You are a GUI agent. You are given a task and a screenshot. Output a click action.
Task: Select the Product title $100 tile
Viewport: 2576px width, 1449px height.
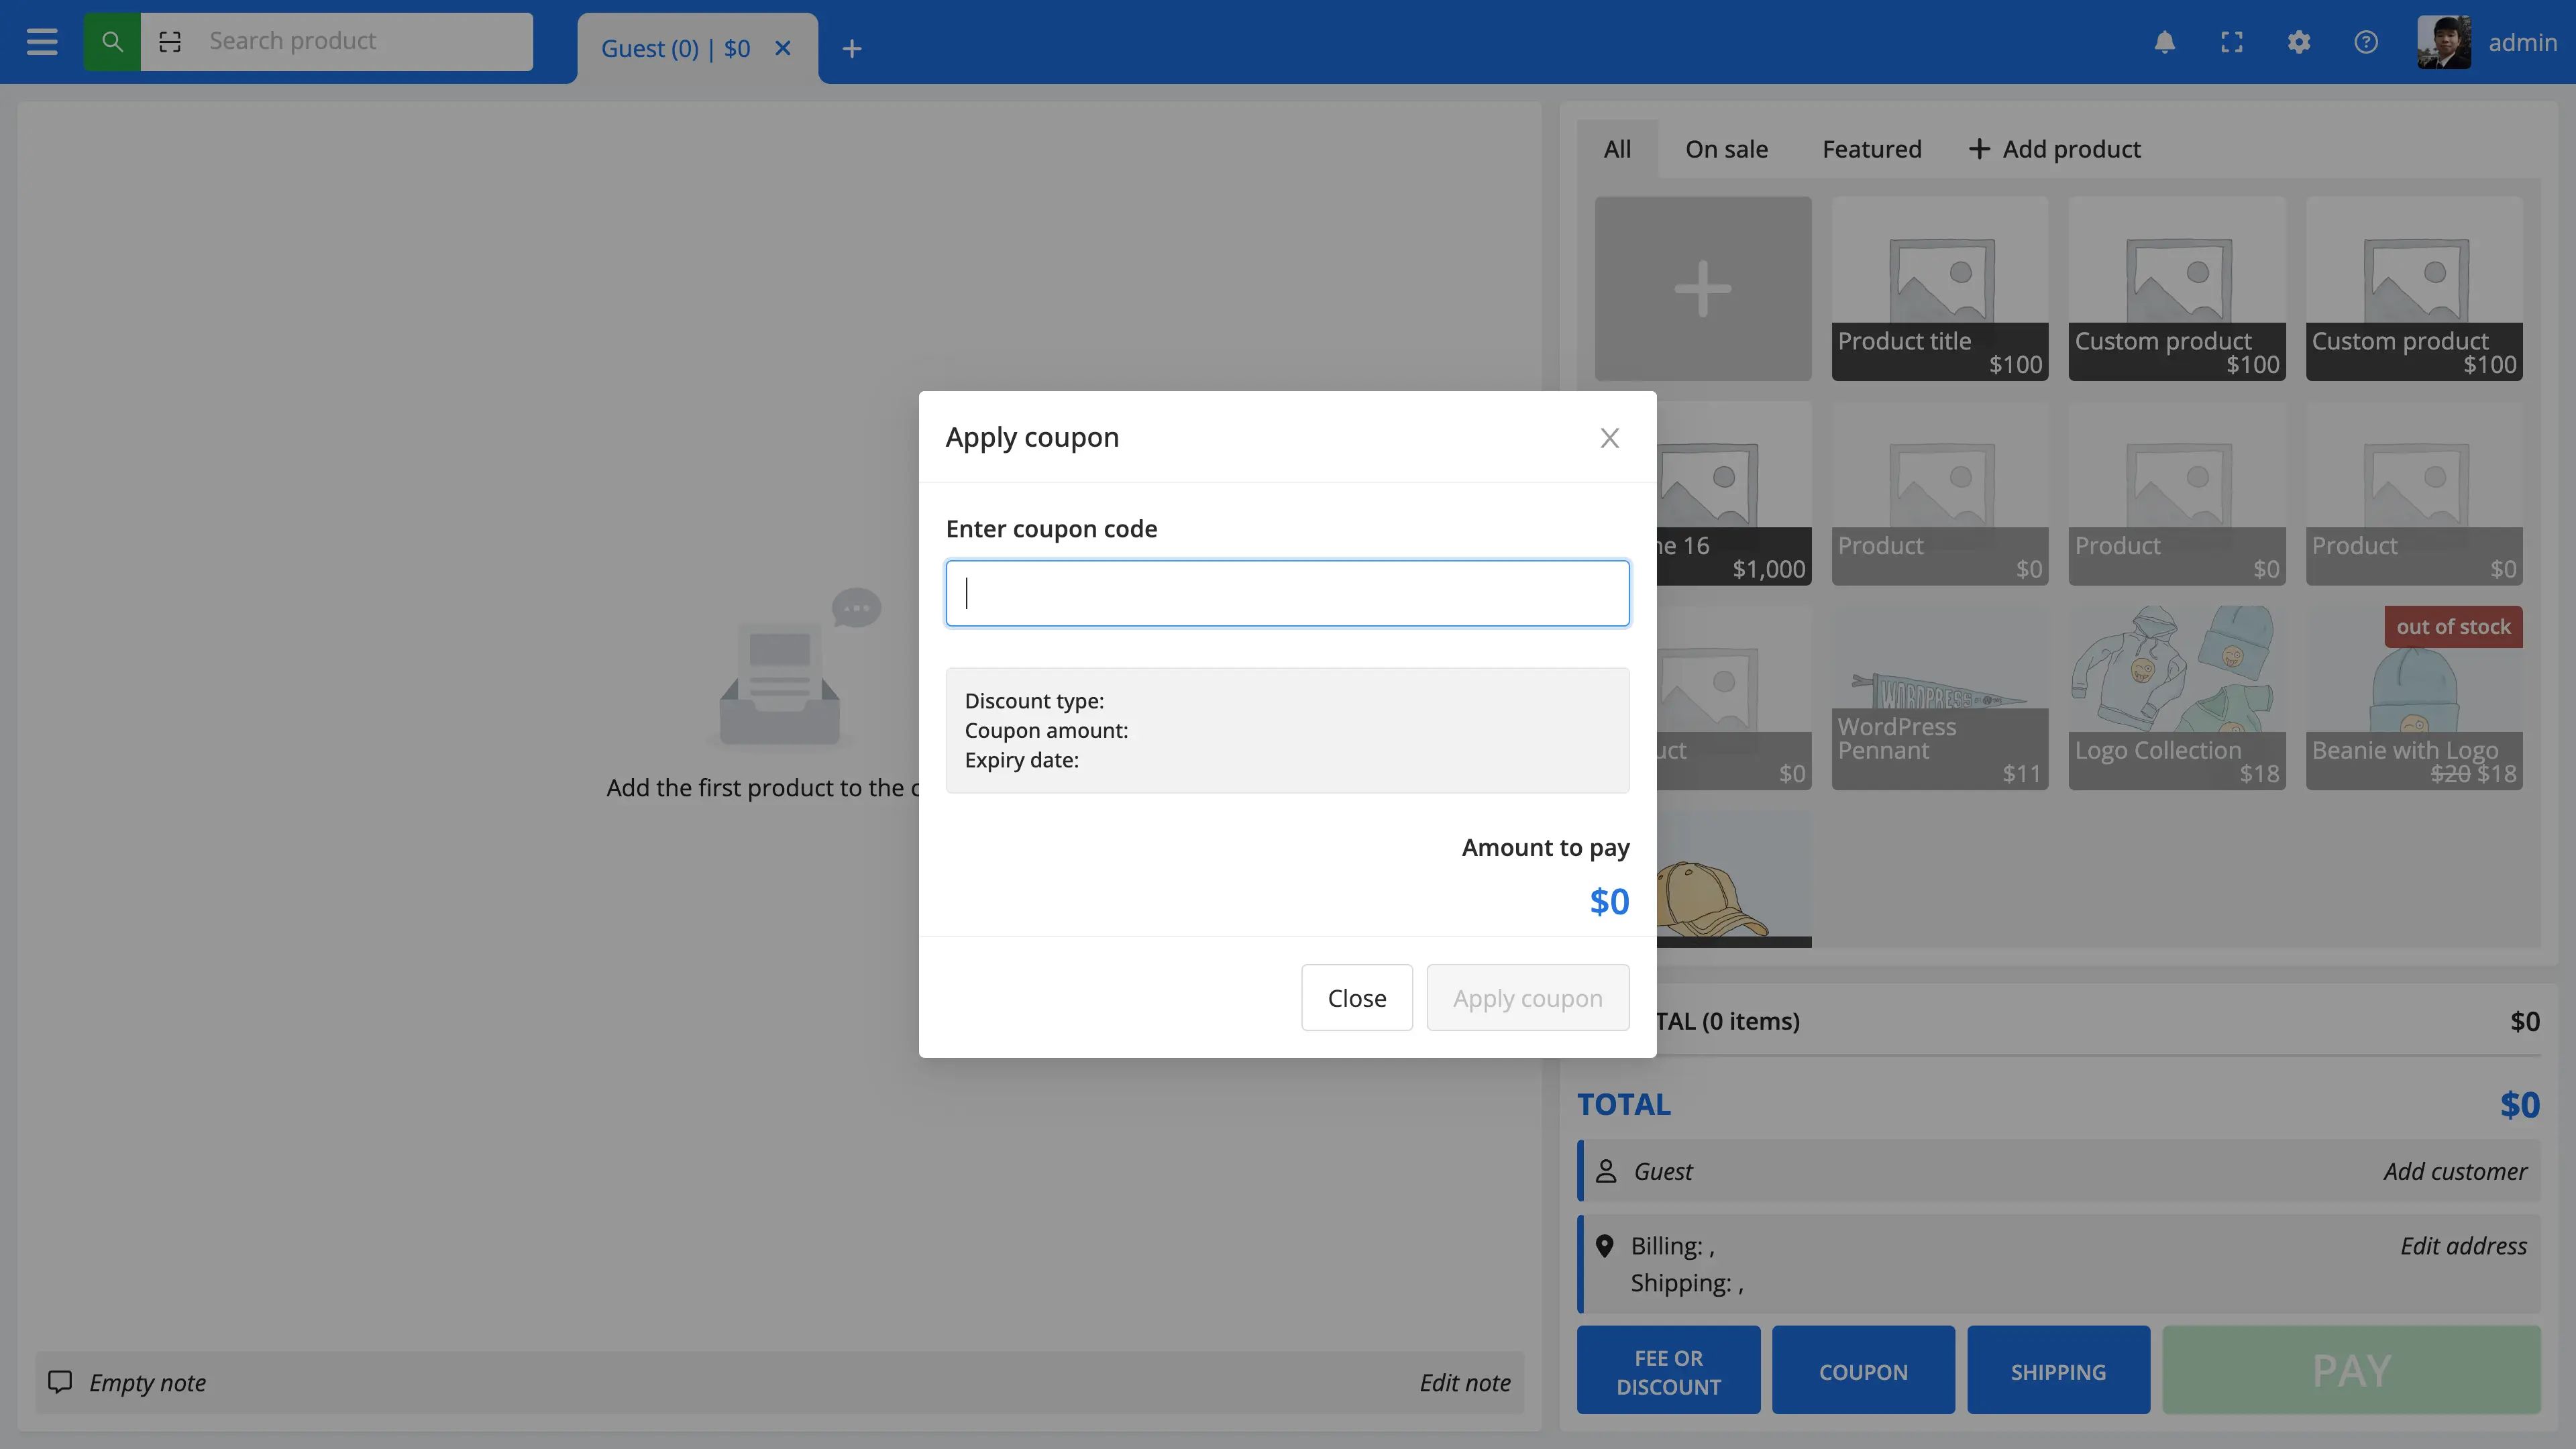(1939, 288)
